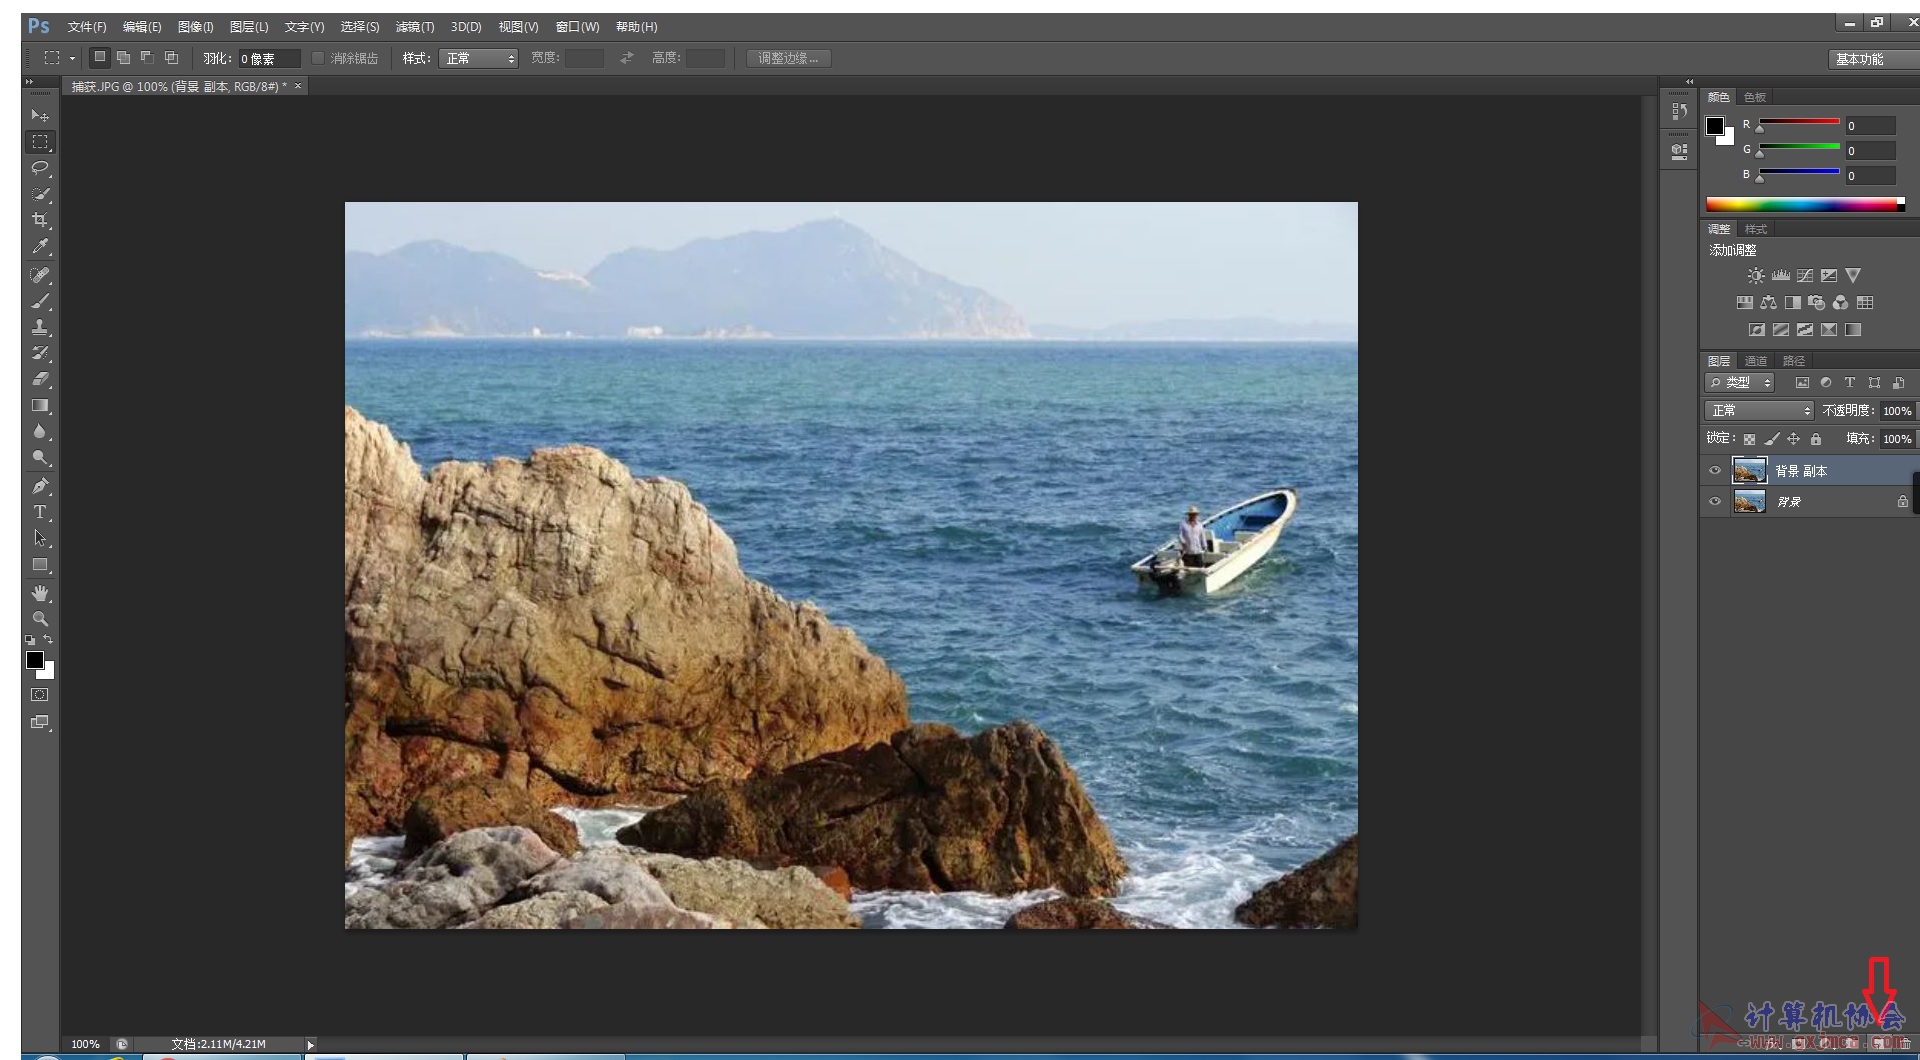Click the foreground color swatch in toolbar

pos(34,660)
